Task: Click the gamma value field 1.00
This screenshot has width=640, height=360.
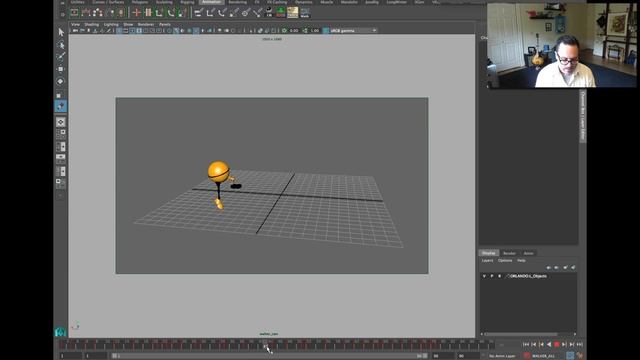Action: [315, 31]
